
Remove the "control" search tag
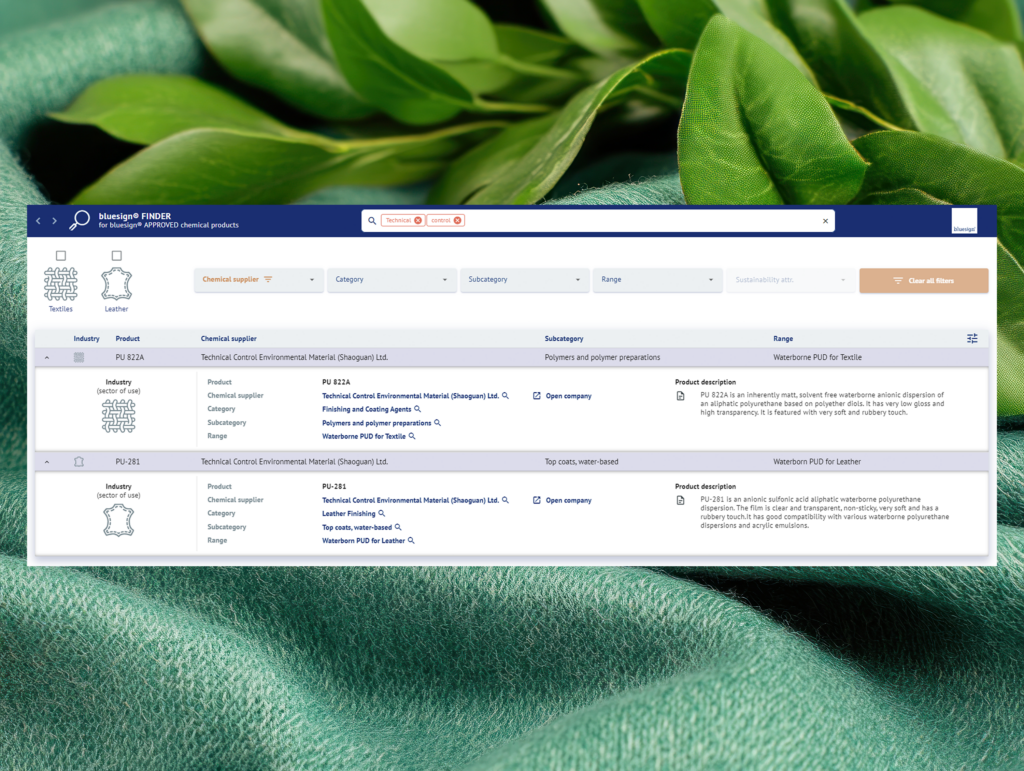[x=457, y=219]
